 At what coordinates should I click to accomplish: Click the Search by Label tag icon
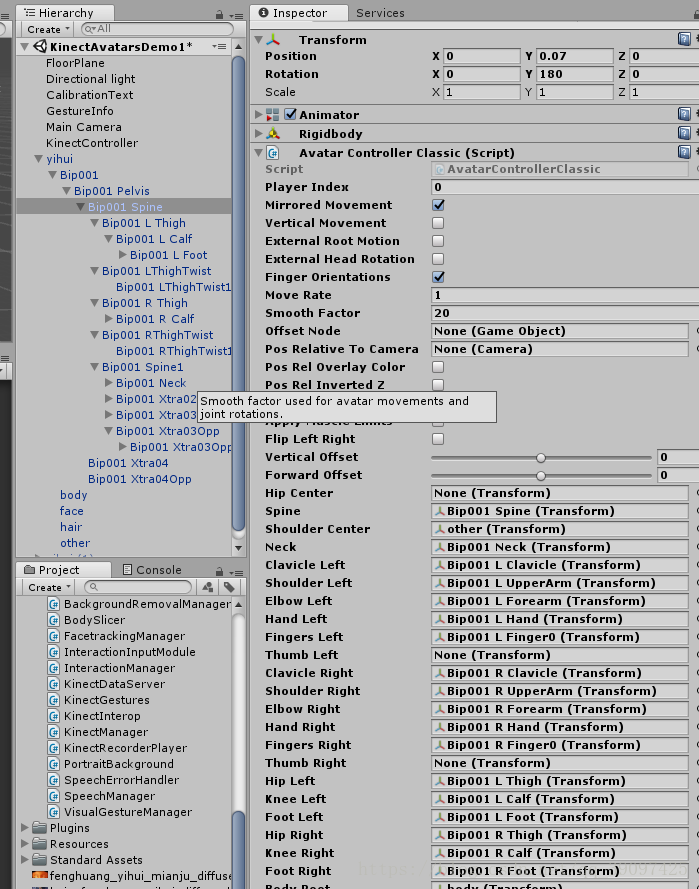tap(229, 587)
